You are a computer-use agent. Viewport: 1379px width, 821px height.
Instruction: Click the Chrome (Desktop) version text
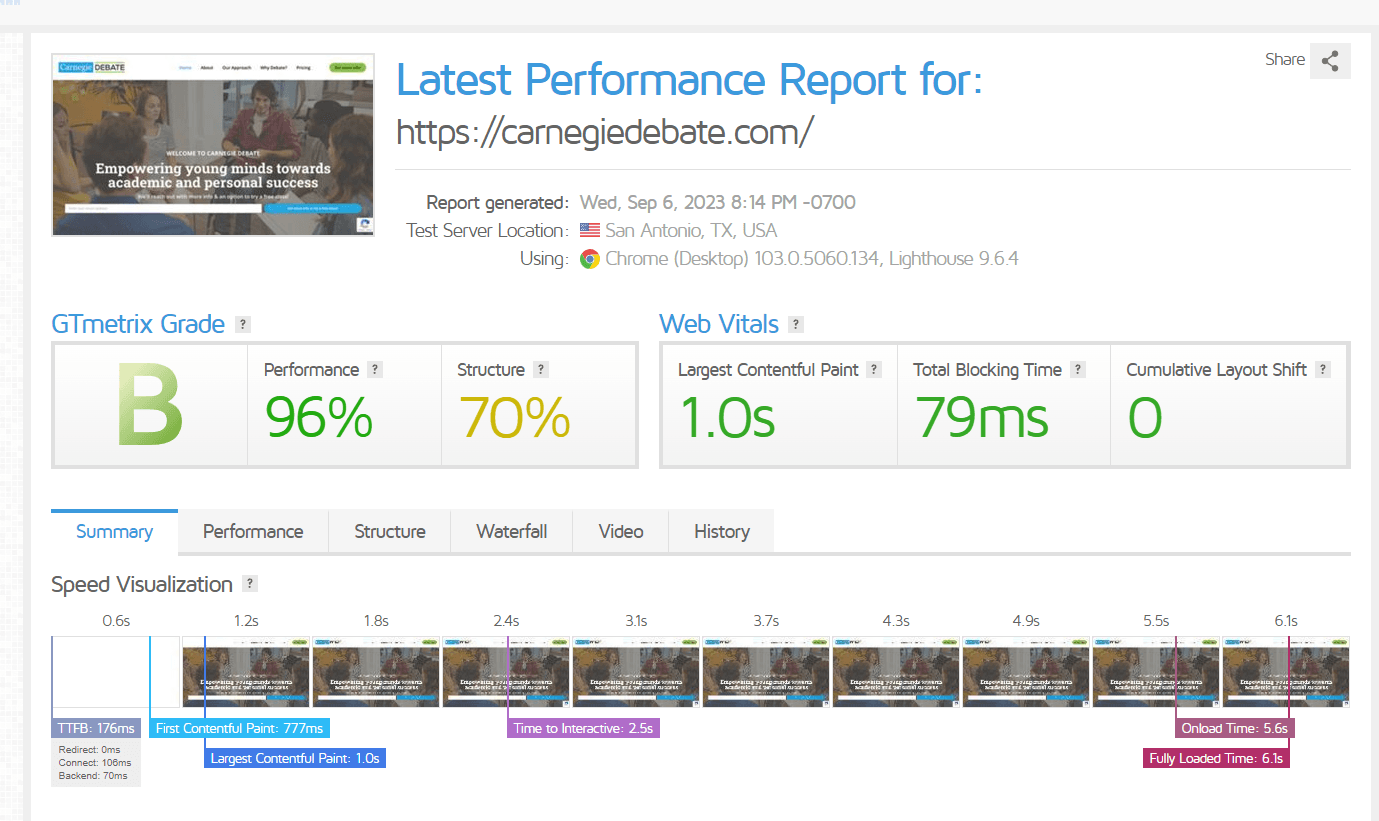pos(812,259)
